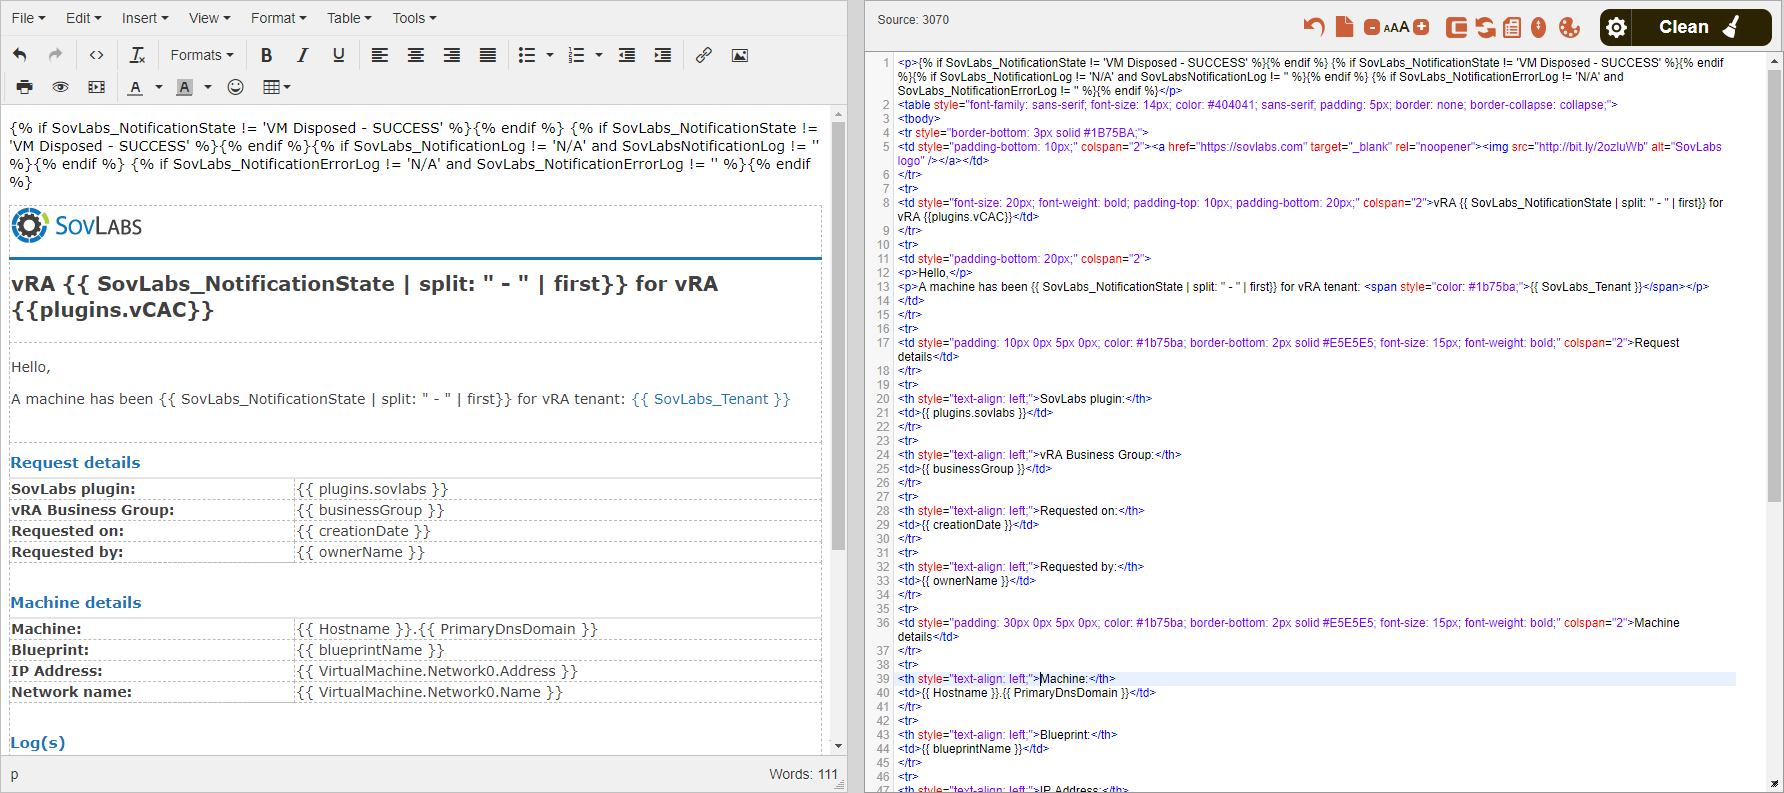Open the text color picker arrow

pos(159,87)
